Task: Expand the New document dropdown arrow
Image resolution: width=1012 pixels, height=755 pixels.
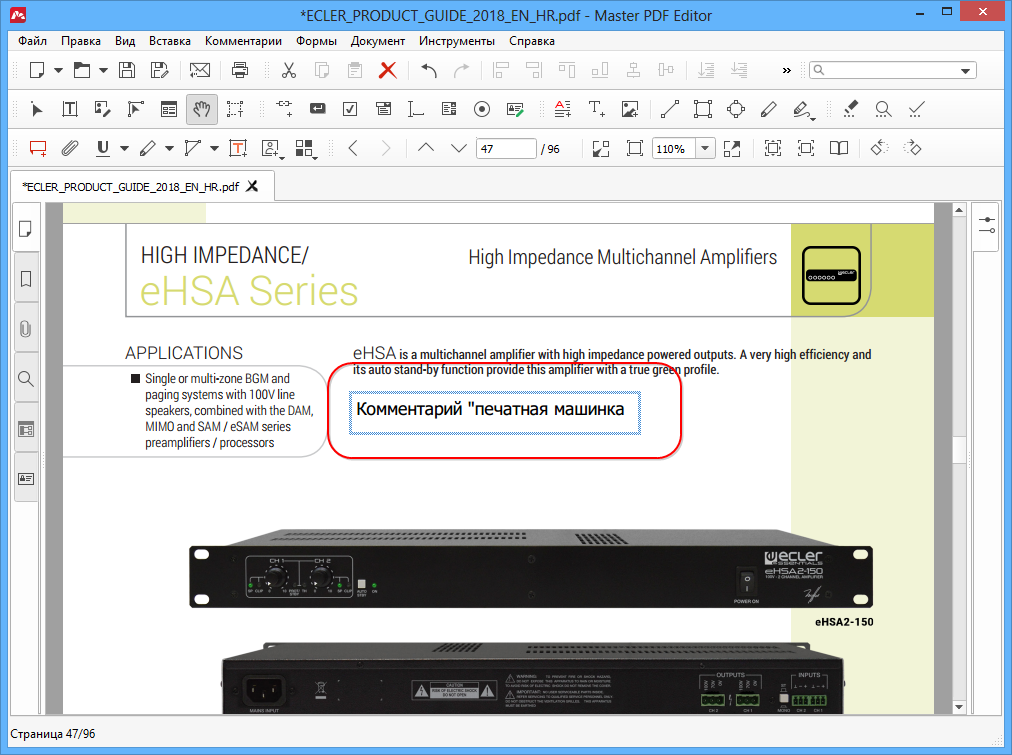Action: [x=58, y=70]
